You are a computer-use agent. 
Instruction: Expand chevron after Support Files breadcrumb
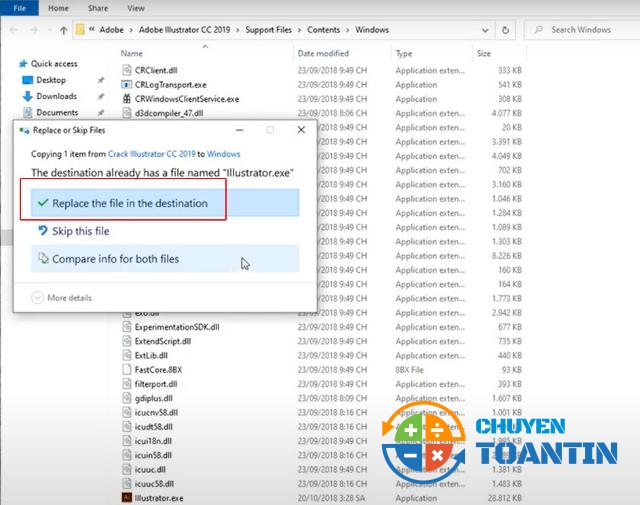coord(300,30)
